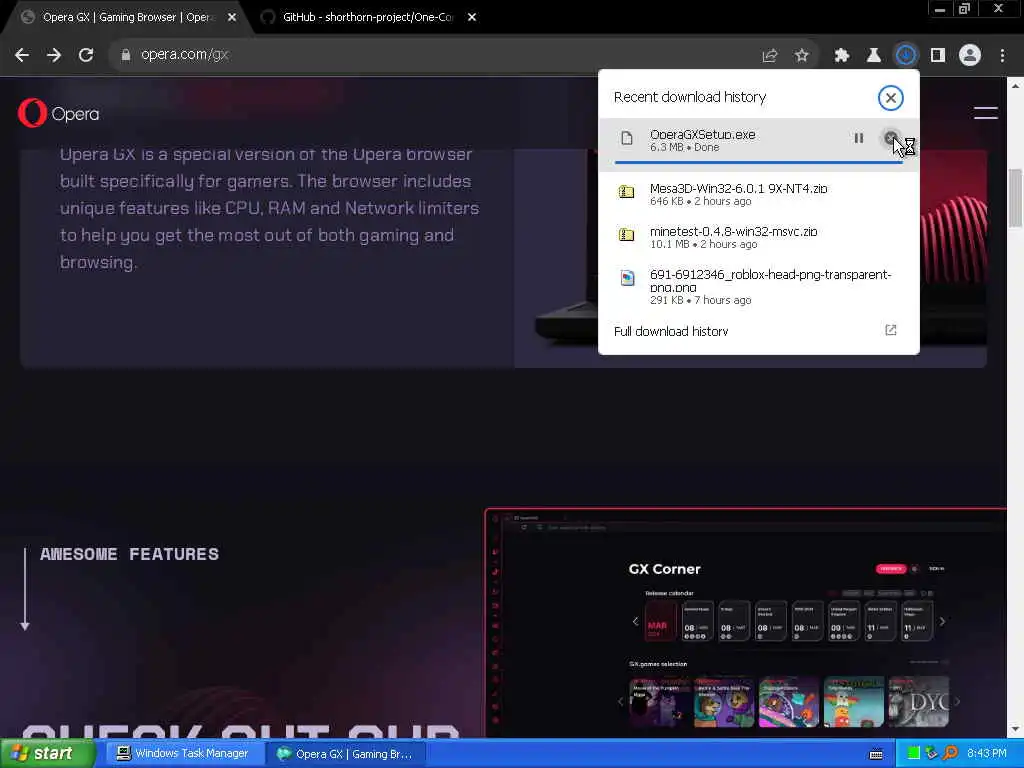Click the roblox png file icon

coord(627,278)
